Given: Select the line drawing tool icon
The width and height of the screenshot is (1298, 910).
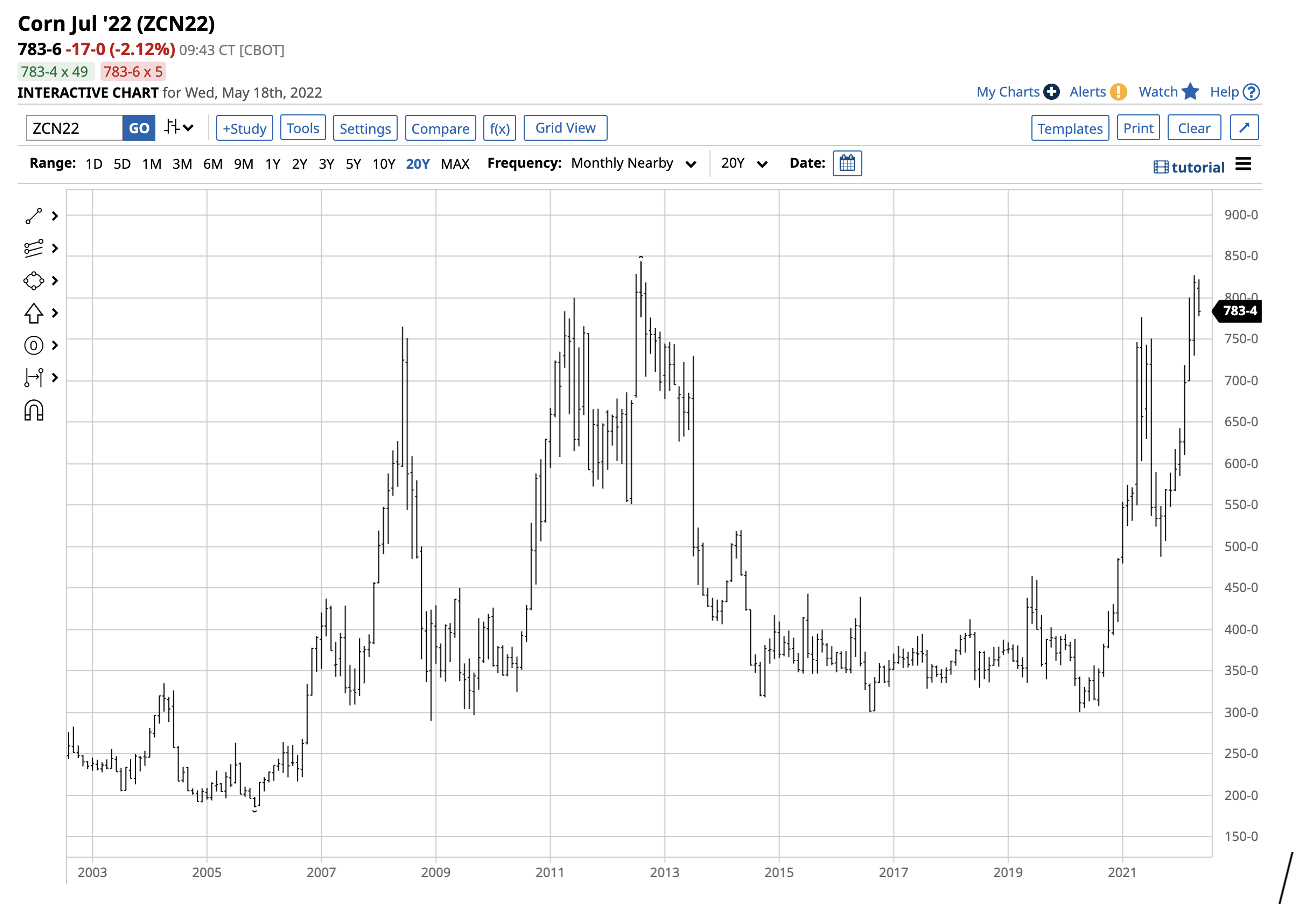Looking at the screenshot, I should (x=34, y=215).
